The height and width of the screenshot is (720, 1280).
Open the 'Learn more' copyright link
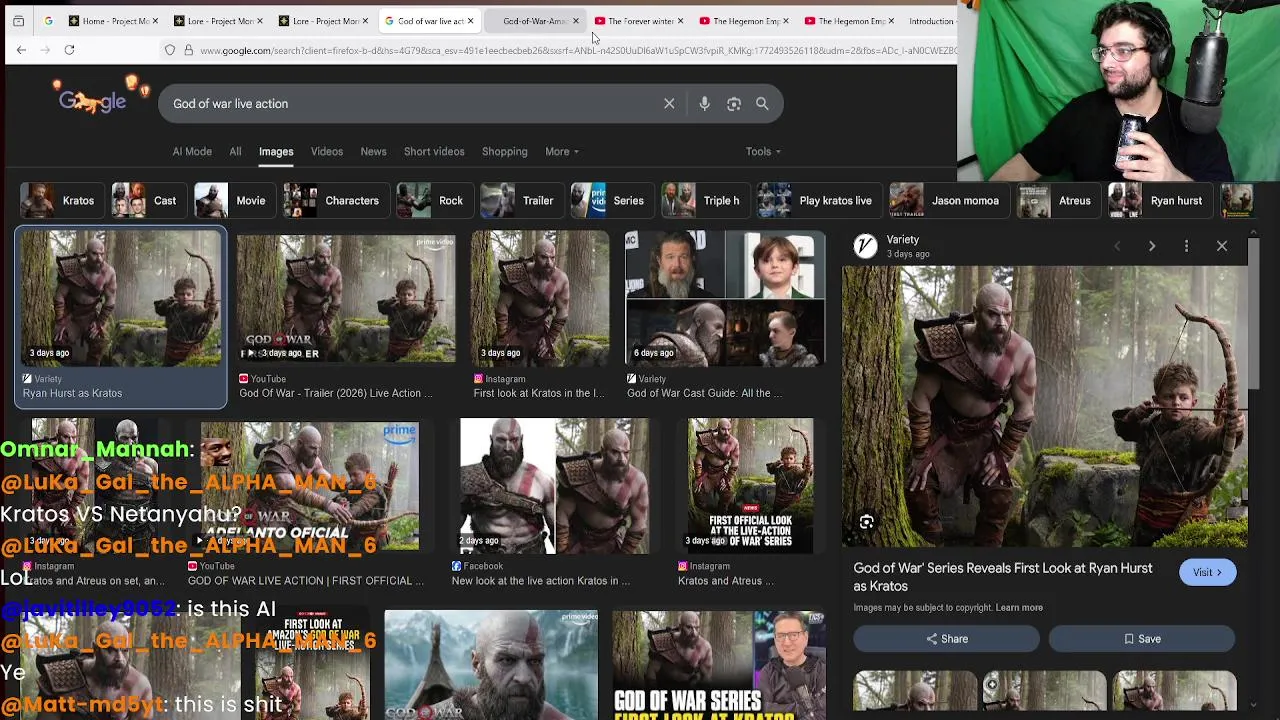(x=1019, y=608)
